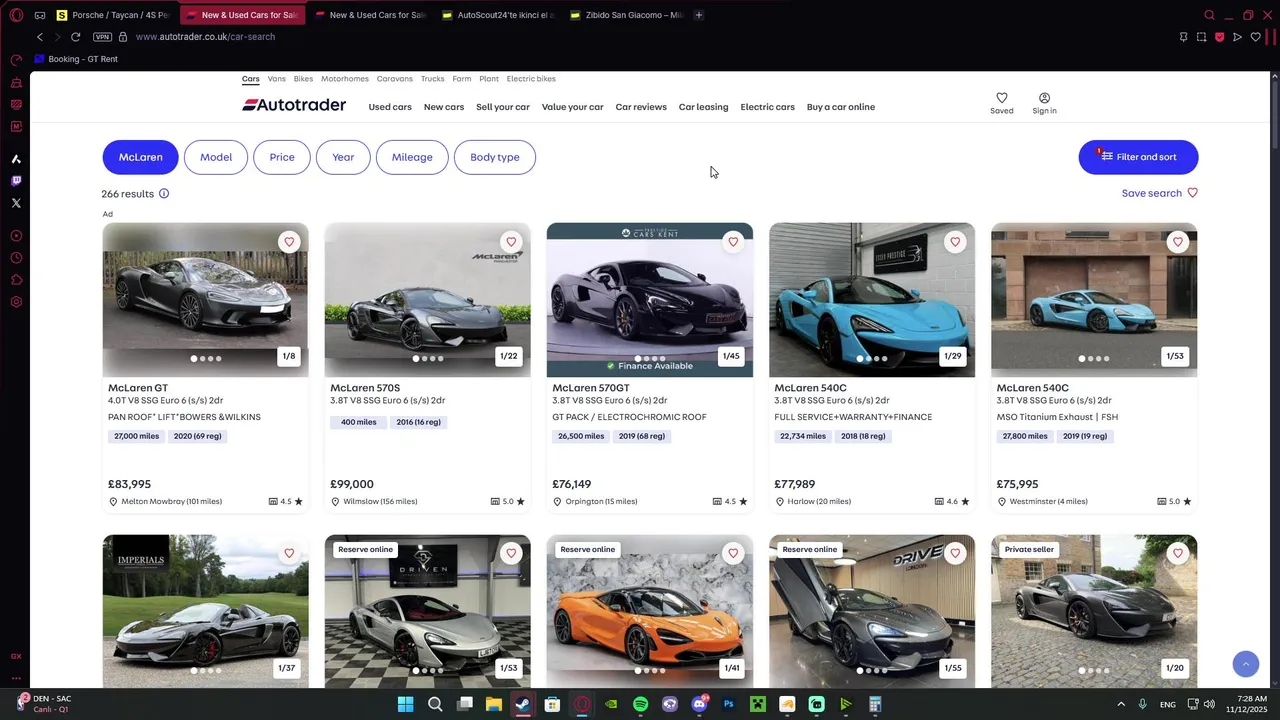Open Booking - GT Rent bookmark
Viewport: 1280px width, 720px height.
[x=76, y=59]
